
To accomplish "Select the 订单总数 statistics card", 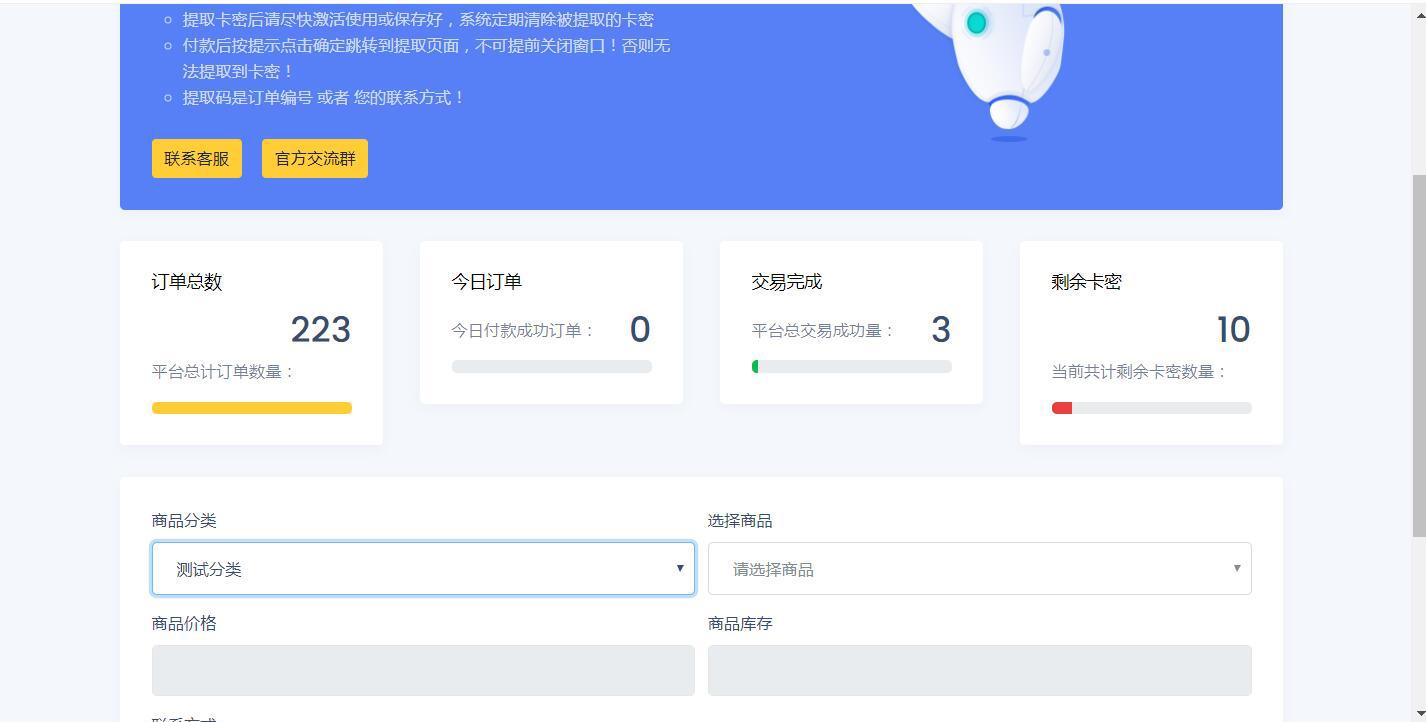I will click(x=251, y=341).
